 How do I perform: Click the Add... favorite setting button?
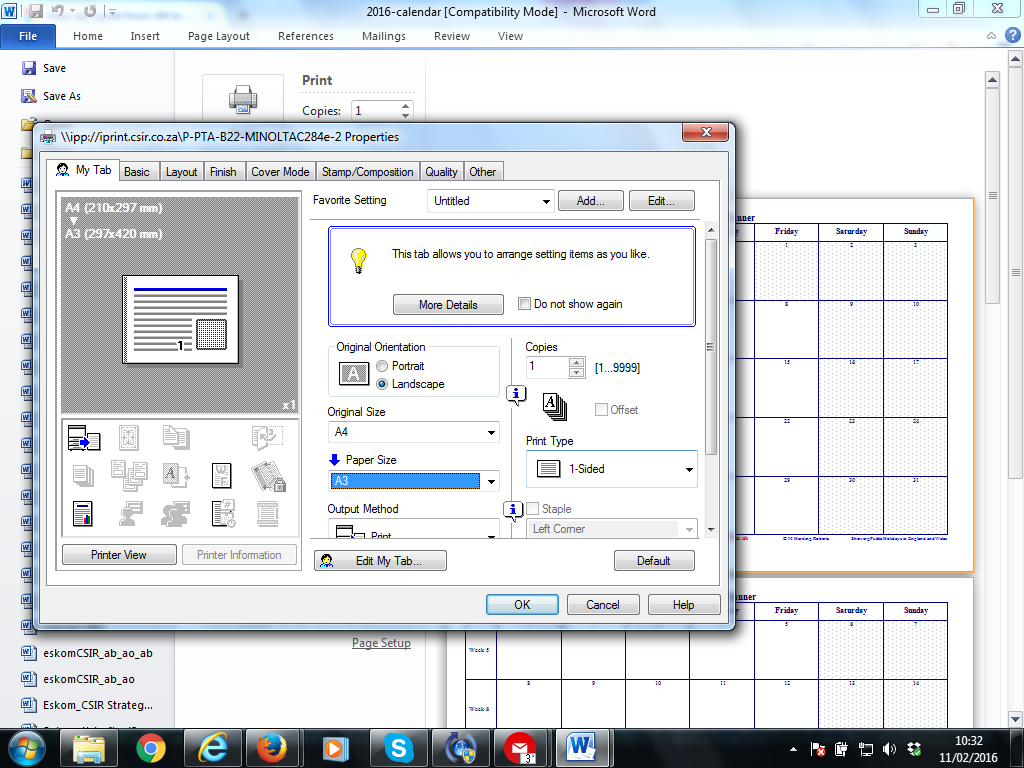pyautogui.click(x=591, y=201)
